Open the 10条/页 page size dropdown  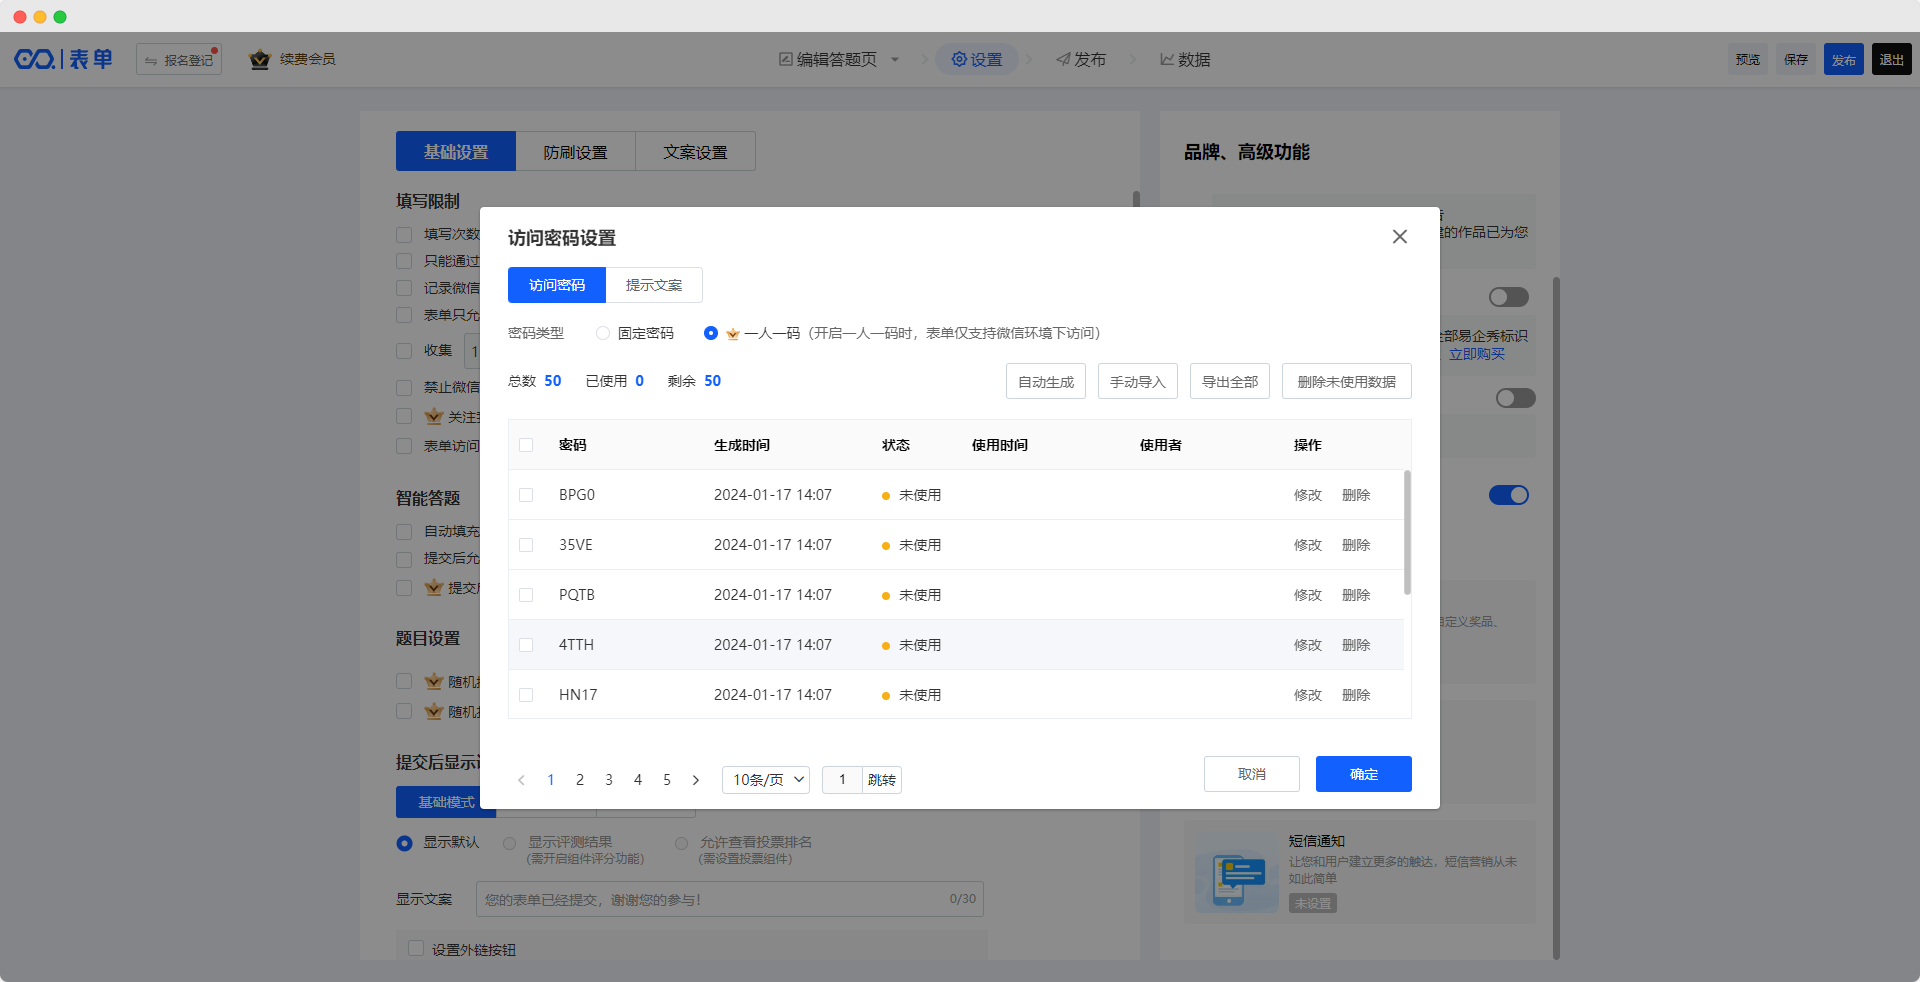(766, 780)
